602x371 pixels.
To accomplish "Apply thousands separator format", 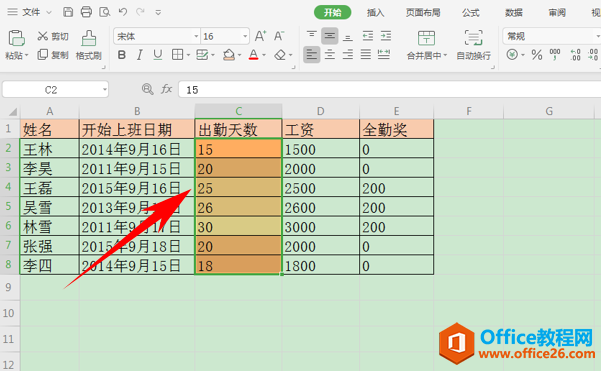I will click(x=555, y=55).
